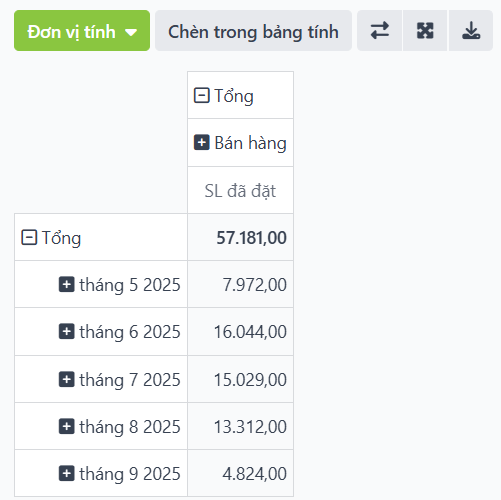This screenshot has width=501, height=500.
Task: Click the expand all icon
Action: pos(425,31)
